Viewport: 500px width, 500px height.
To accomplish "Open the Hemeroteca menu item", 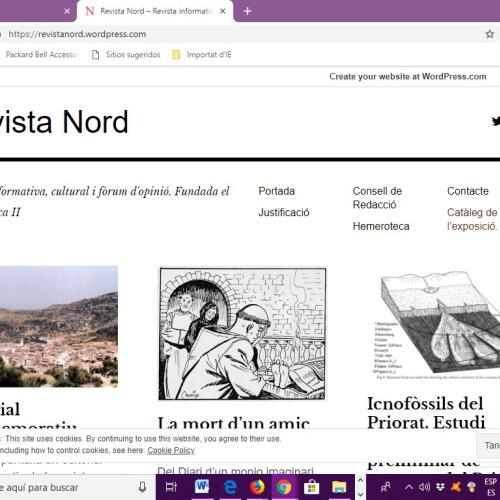I will tap(381, 226).
